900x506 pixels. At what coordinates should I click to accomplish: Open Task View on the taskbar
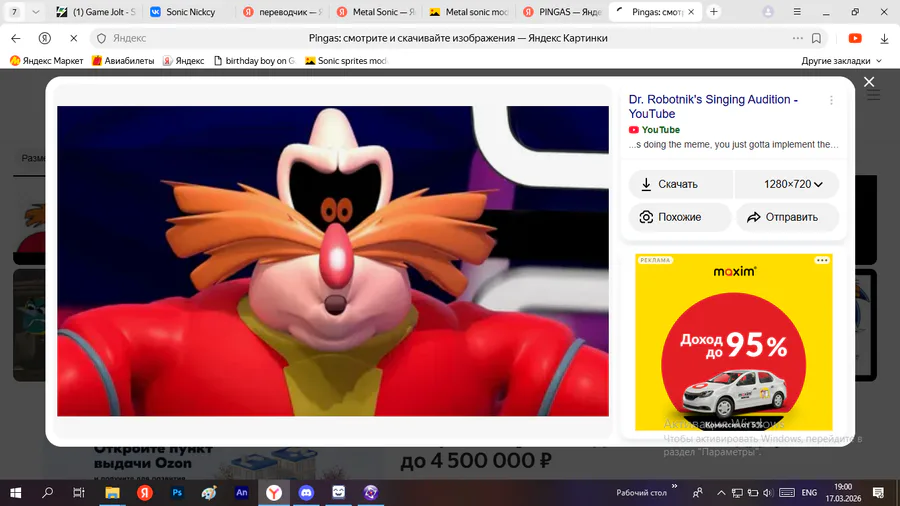[79, 493]
